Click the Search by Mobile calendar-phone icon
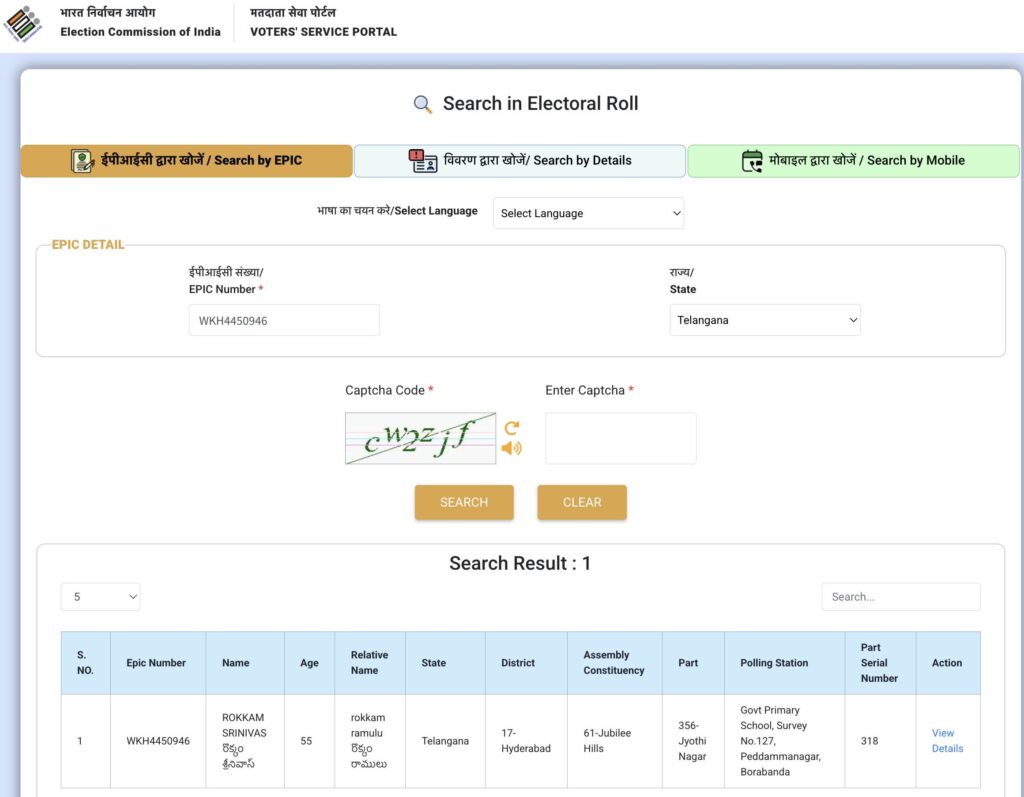 click(x=752, y=161)
